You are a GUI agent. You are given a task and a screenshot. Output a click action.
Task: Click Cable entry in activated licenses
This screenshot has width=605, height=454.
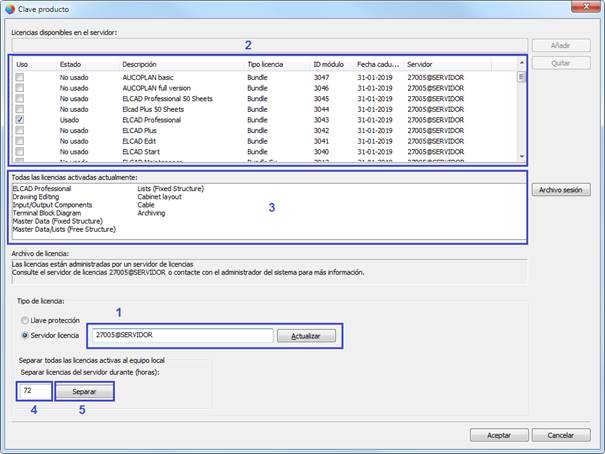click(x=146, y=205)
